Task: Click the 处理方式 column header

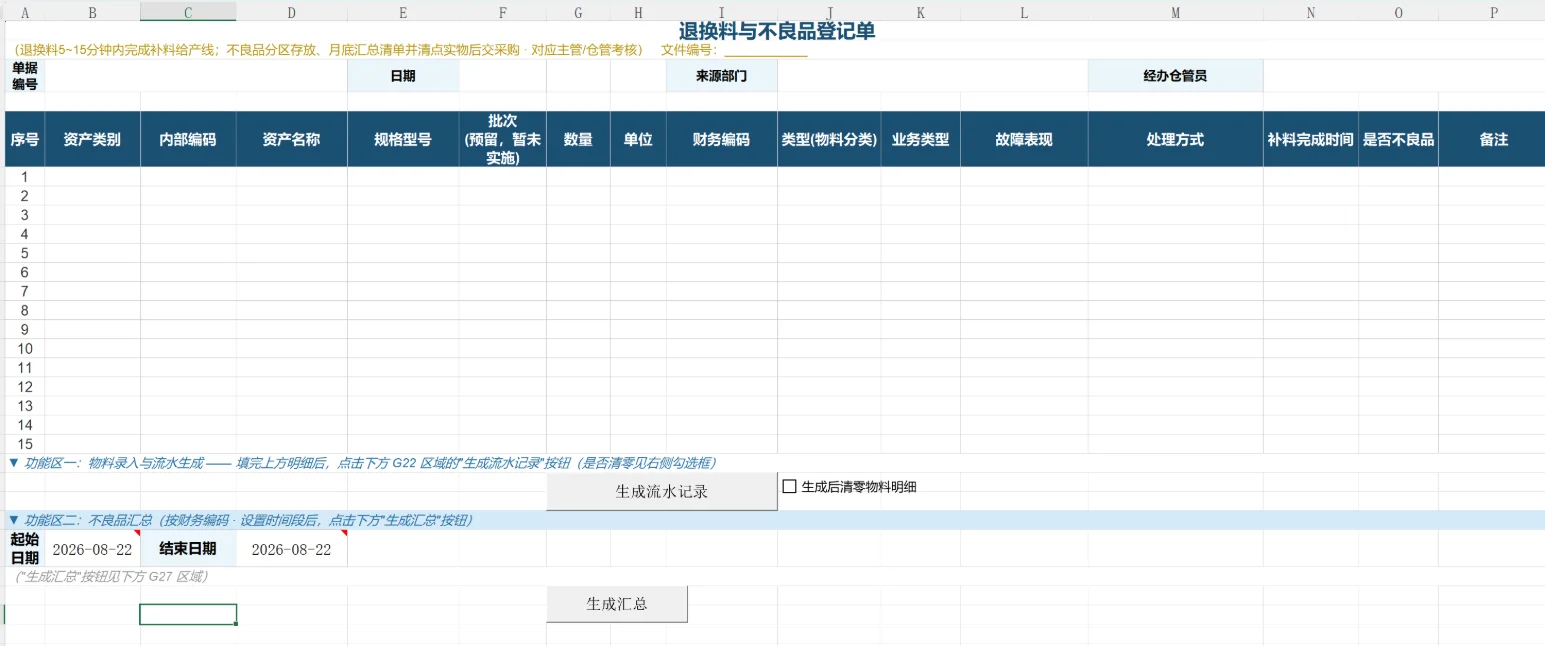Action: tap(1175, 139)
